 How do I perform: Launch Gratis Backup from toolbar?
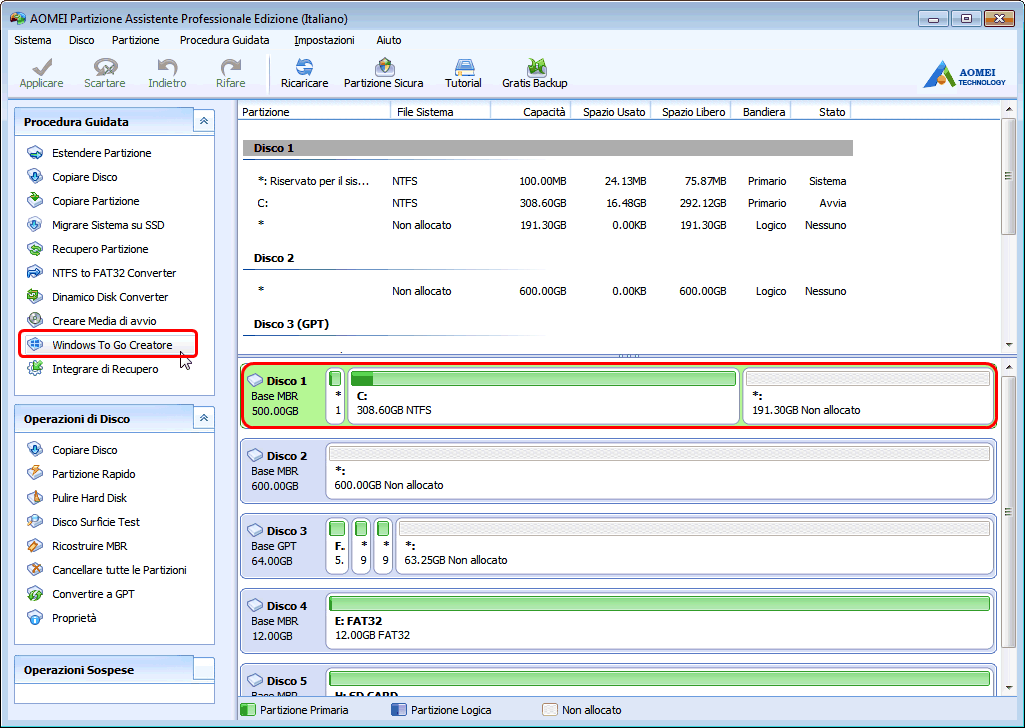tap(534, 73)
